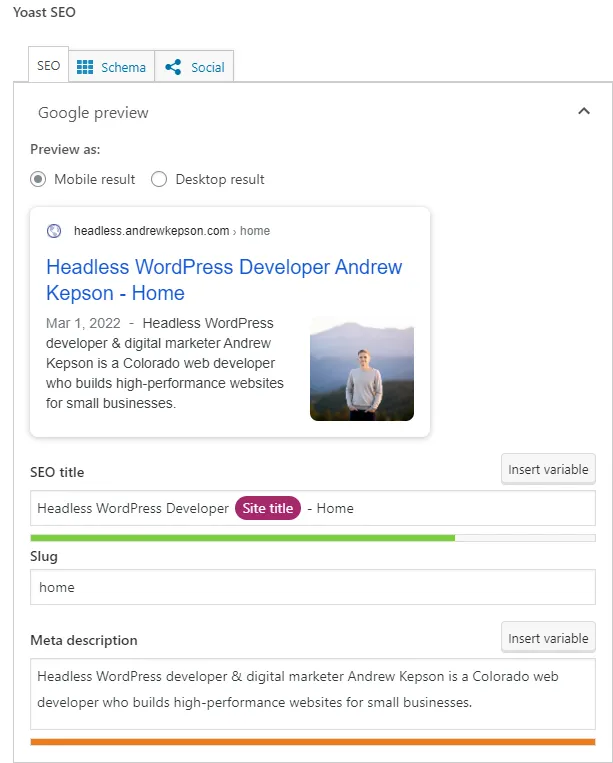Click the Yoast SEO panel title
The width and height of the screenshot is (613, 763).
tap(44, 12)
